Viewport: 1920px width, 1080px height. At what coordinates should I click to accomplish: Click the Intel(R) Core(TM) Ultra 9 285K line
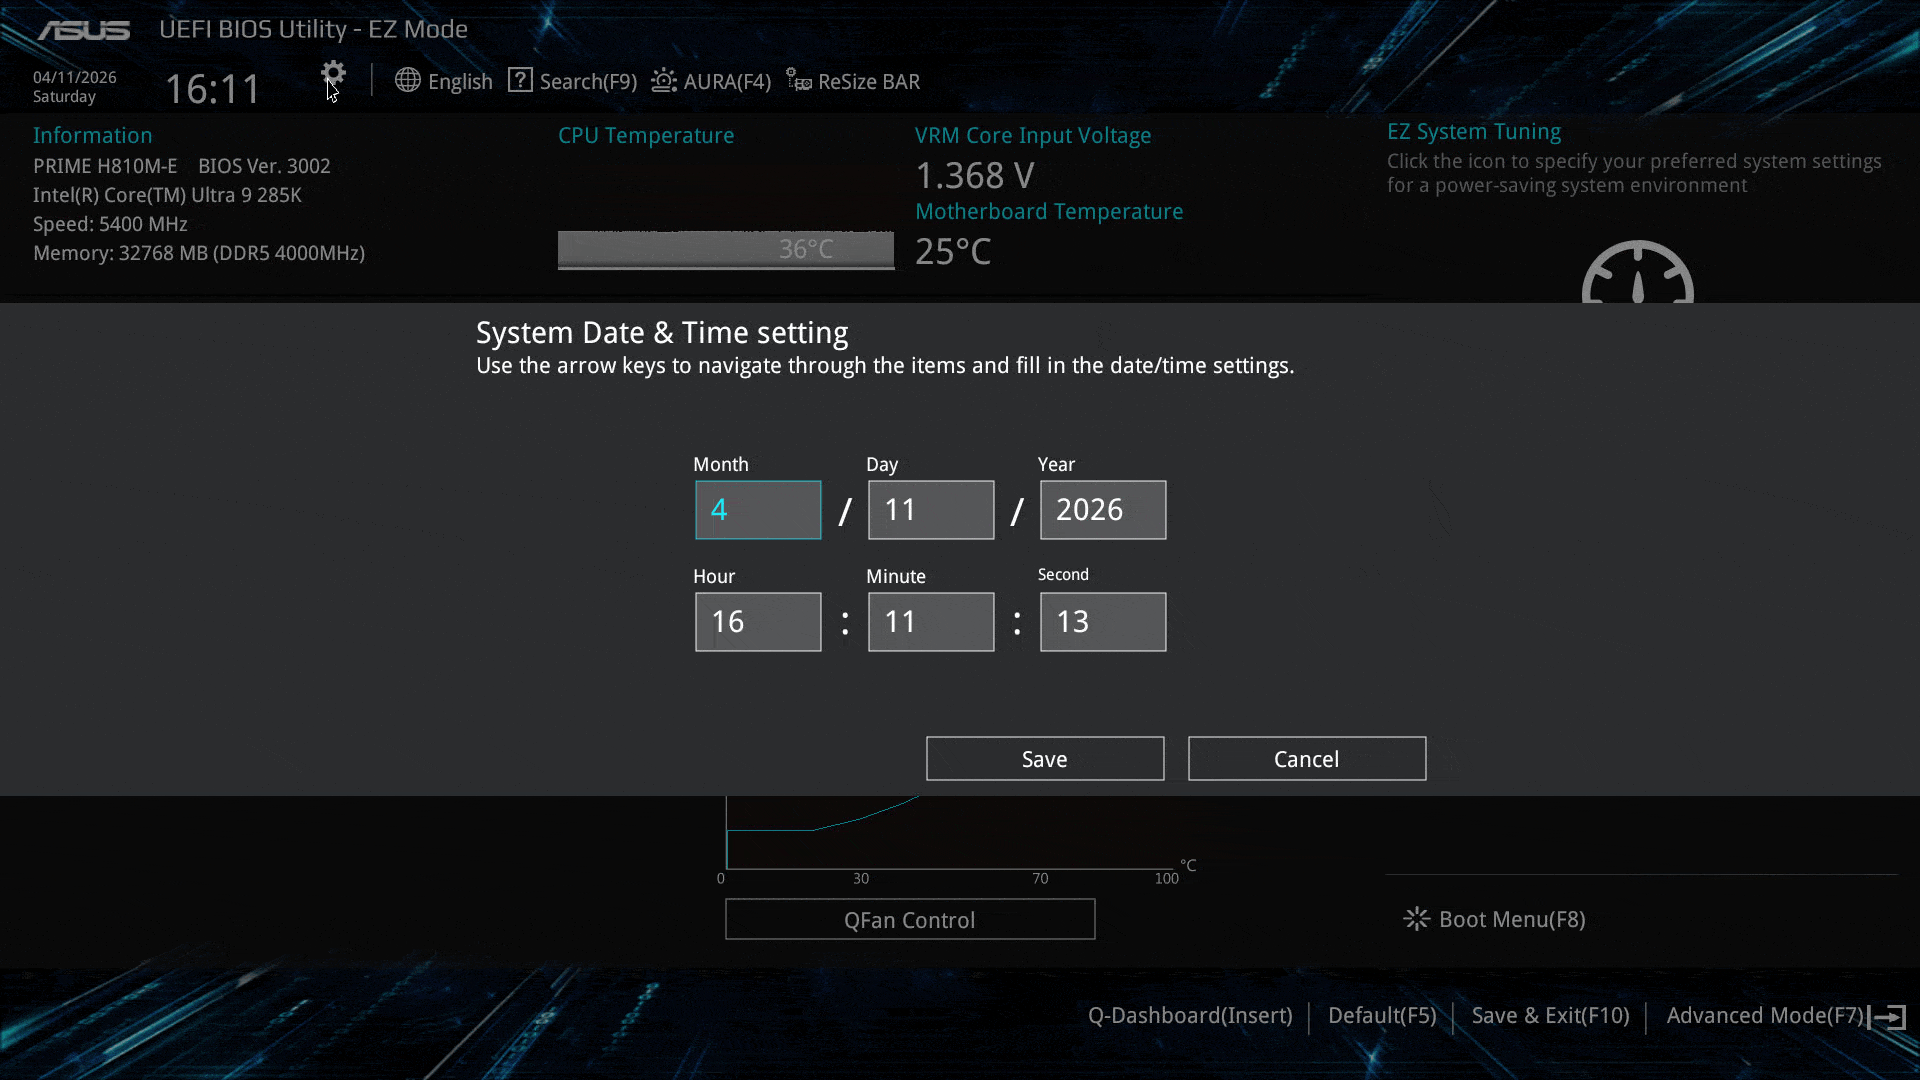tap(167, 195)
